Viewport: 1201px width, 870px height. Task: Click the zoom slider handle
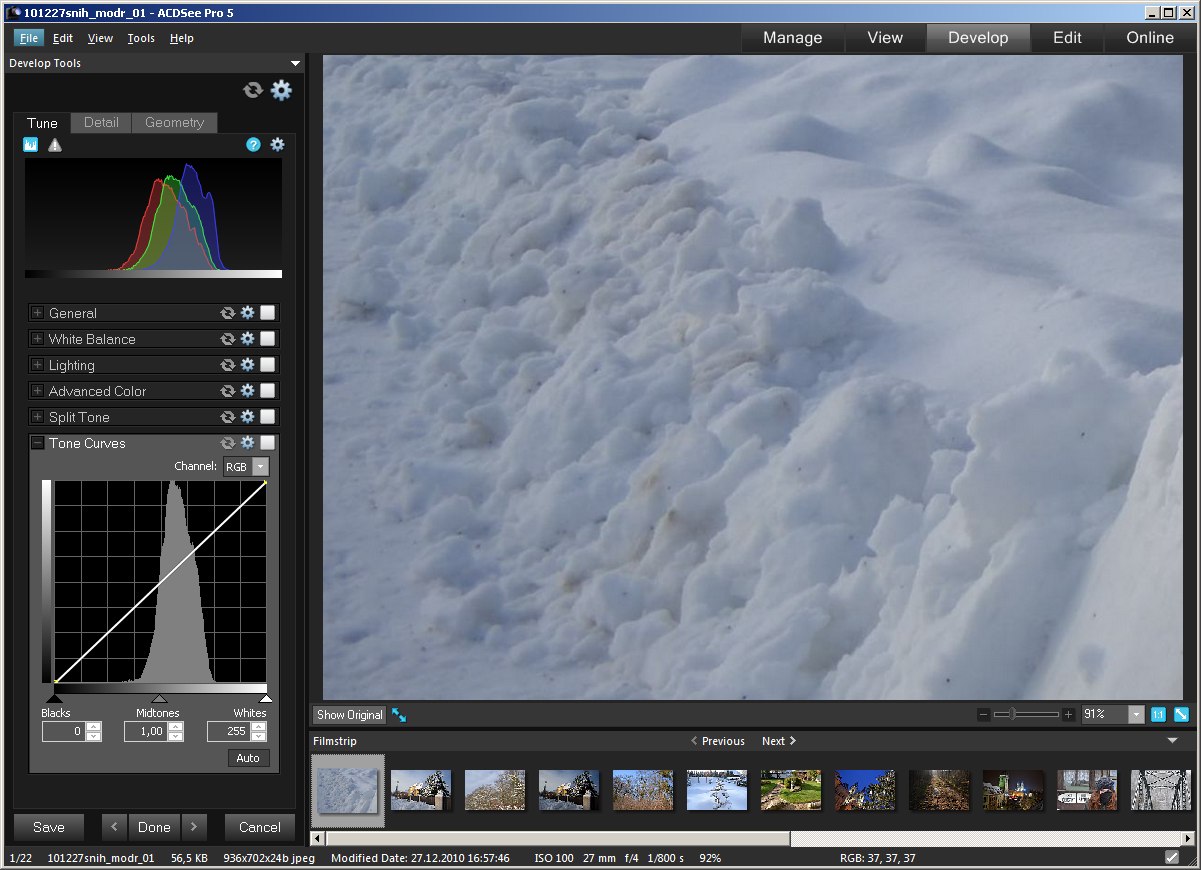coord(1011,714)
